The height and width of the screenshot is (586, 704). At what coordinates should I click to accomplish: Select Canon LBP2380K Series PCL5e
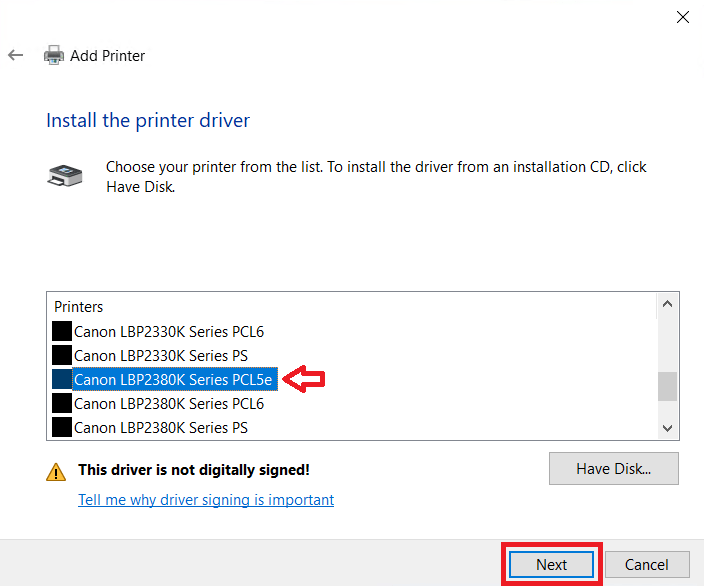coord(173,379)
